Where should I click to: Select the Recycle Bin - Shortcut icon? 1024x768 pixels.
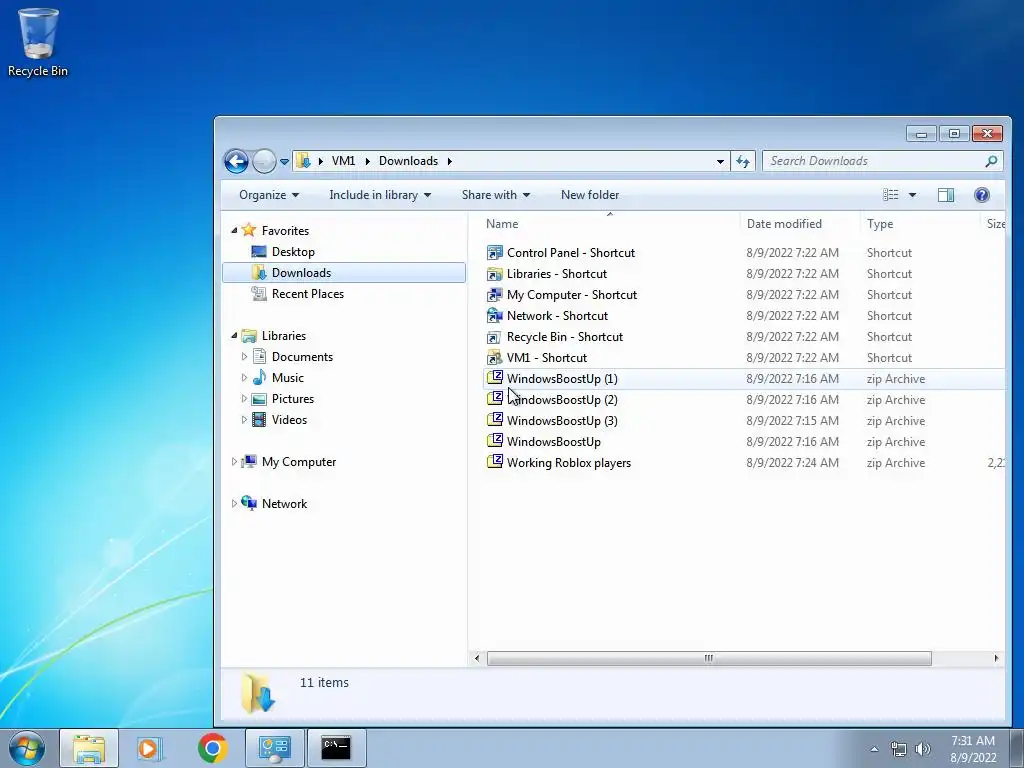495,336
